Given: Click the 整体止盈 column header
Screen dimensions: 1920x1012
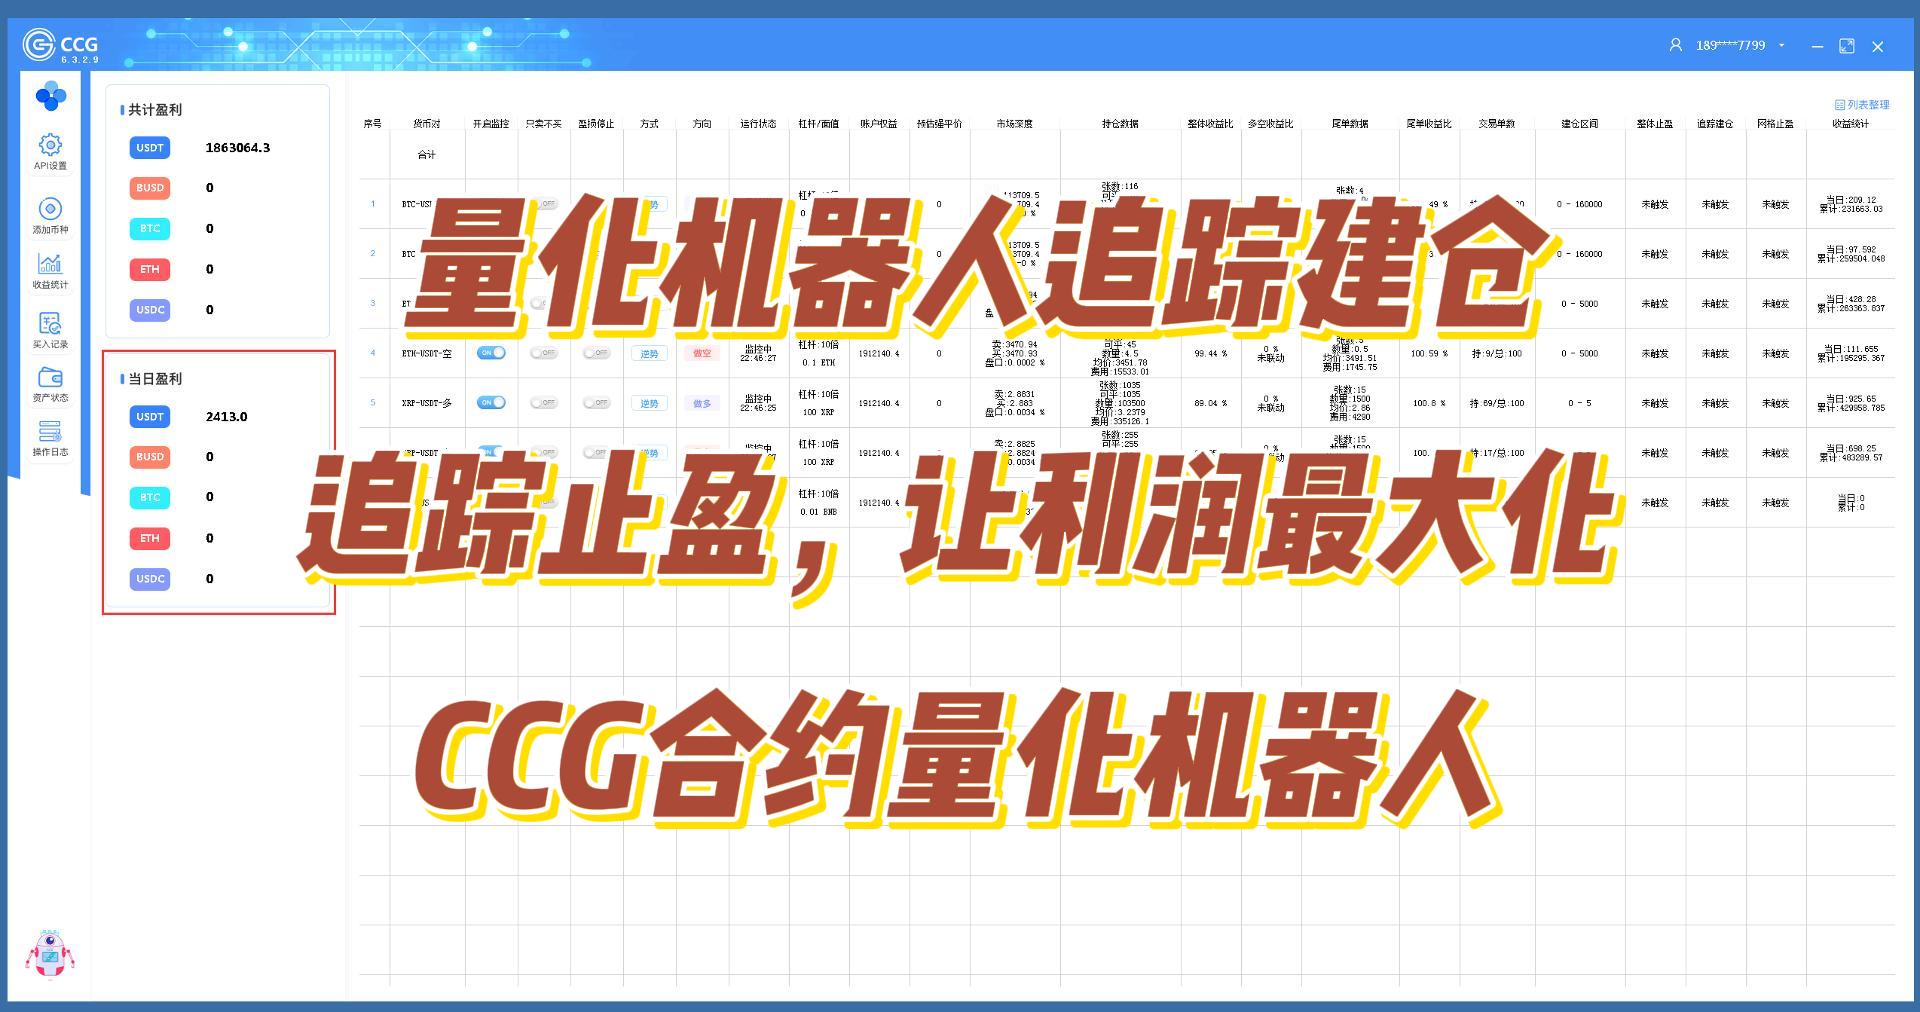Looking at the screenshot, I should coord(1655,124).
